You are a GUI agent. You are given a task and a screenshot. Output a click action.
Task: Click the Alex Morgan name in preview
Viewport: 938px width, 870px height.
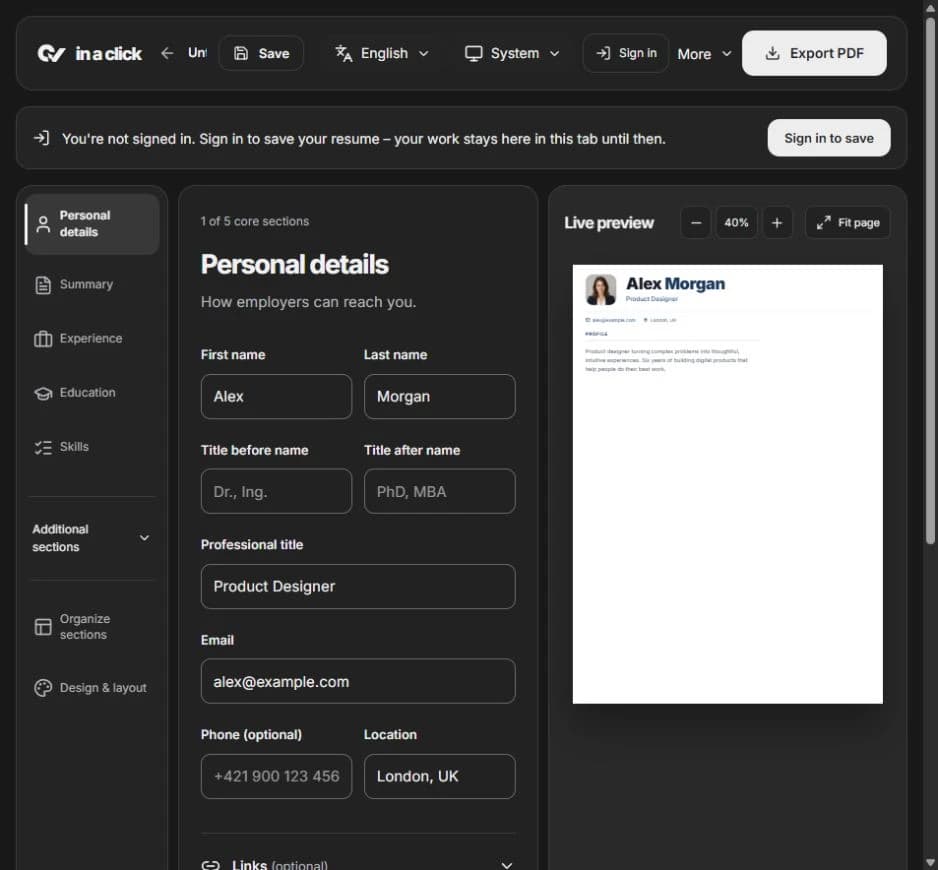point(675,284)
